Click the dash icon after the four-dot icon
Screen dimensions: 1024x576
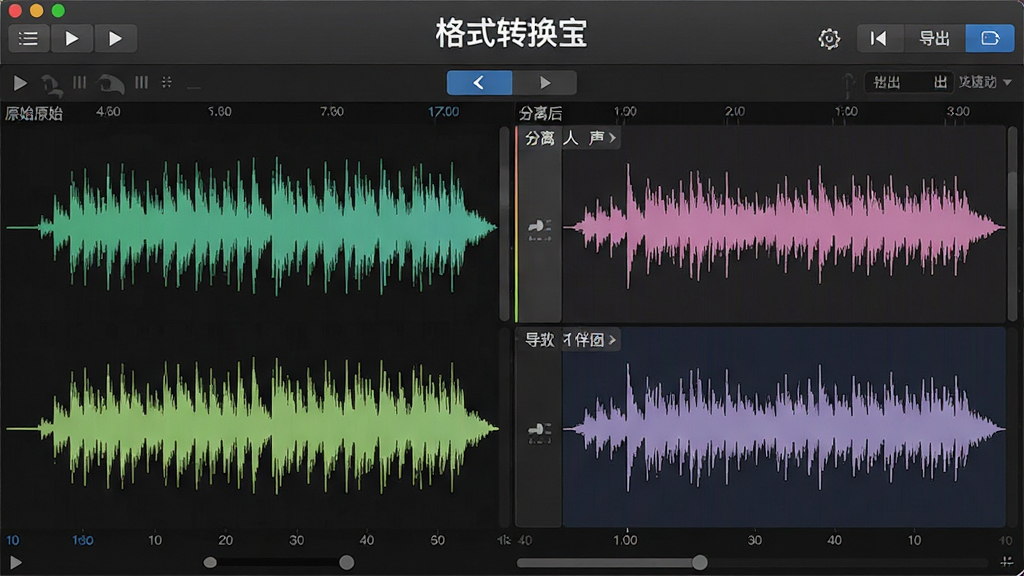pyautogui.click(x=193, y=86)
